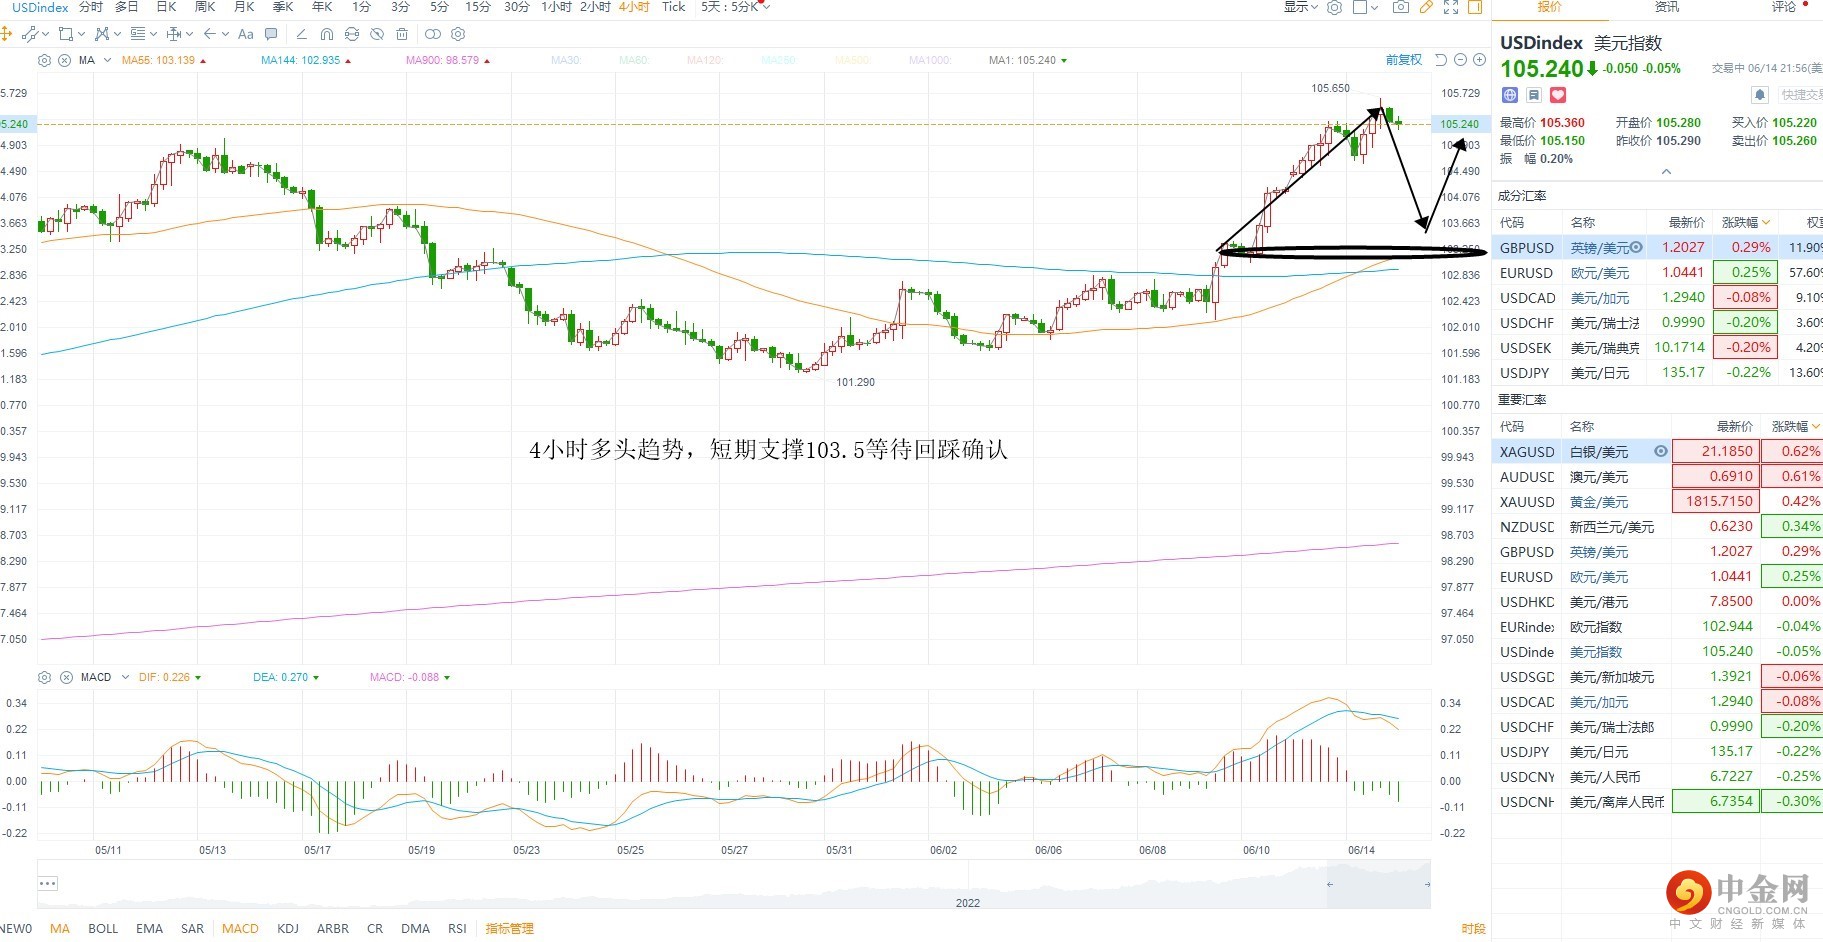
Task: Sort by 涨跌幅 in 成分汇率 table
Action: pyautogui.click(x=1746, y=222)
